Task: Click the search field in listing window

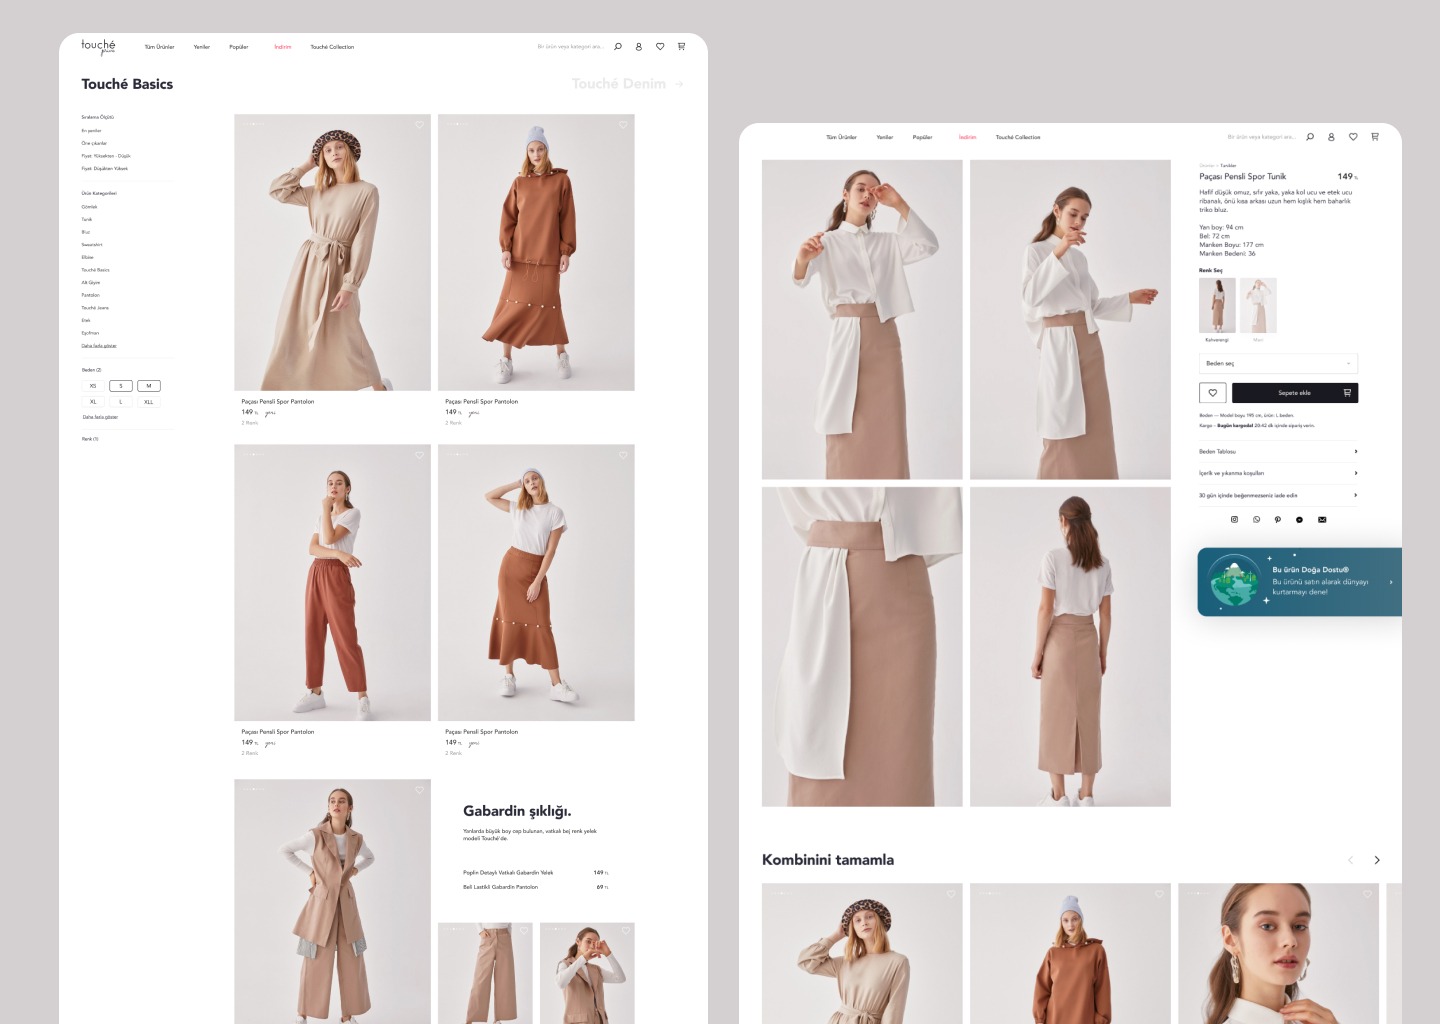Action: [x=570, y=47]
